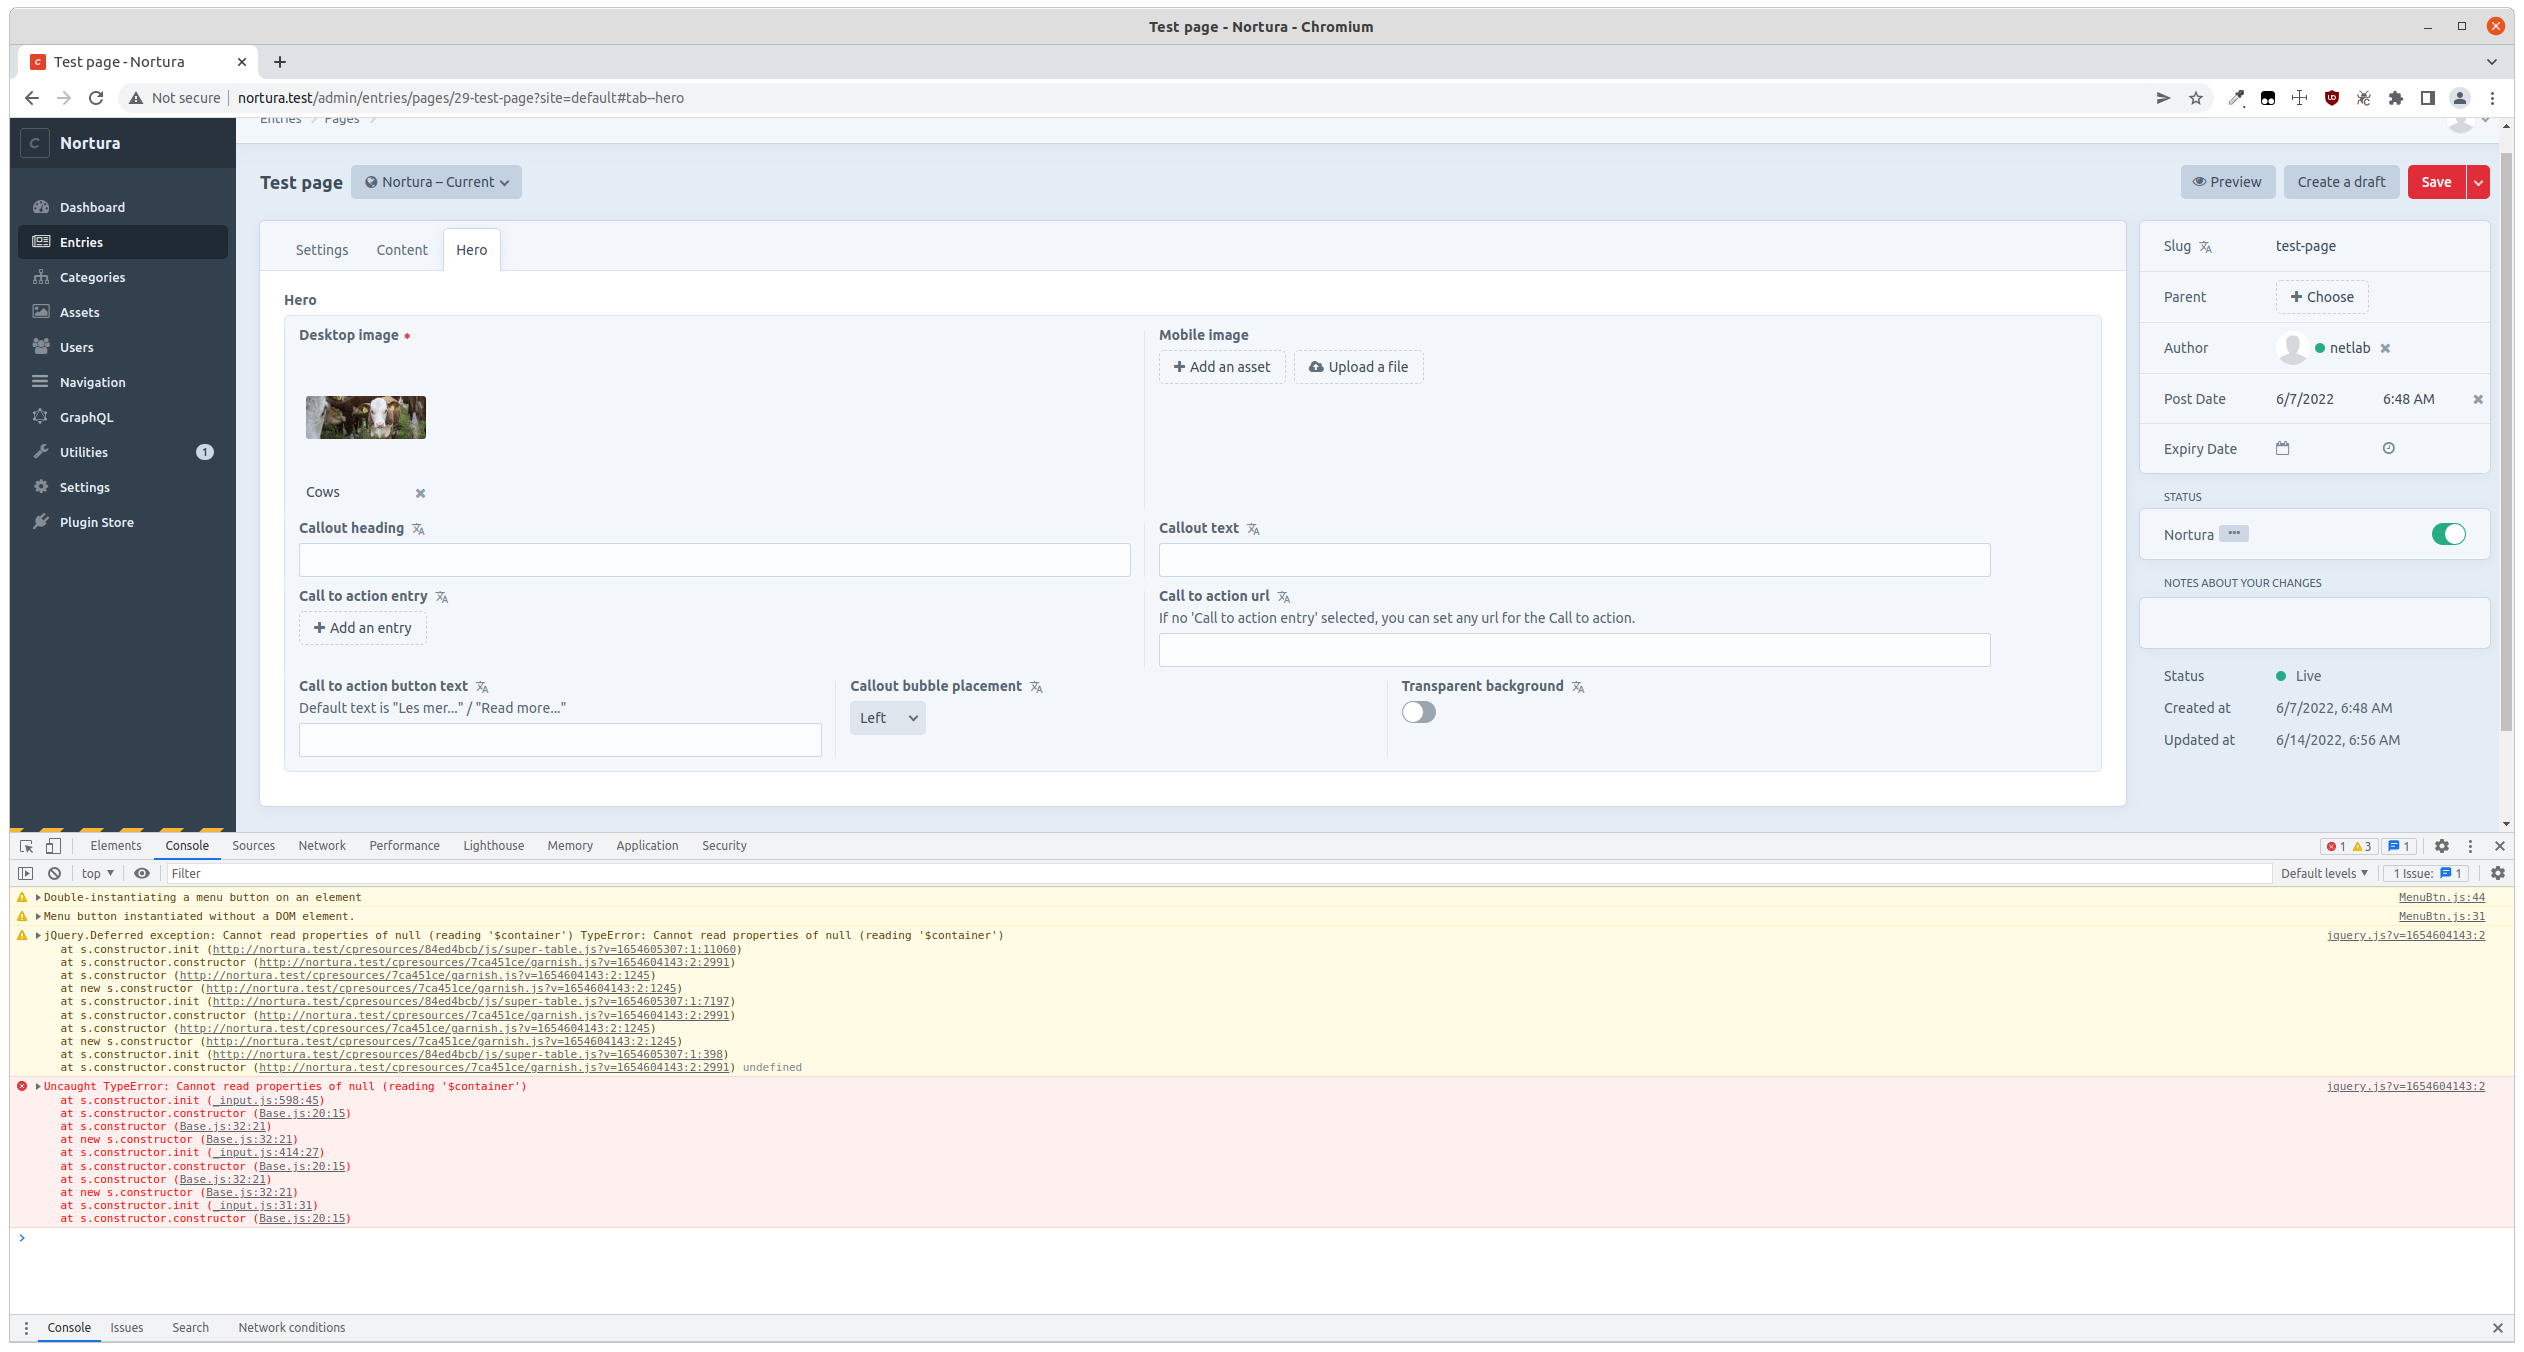Select Assets in the sidebar
Viewport: 2524px width, 1352px height.
80,312
